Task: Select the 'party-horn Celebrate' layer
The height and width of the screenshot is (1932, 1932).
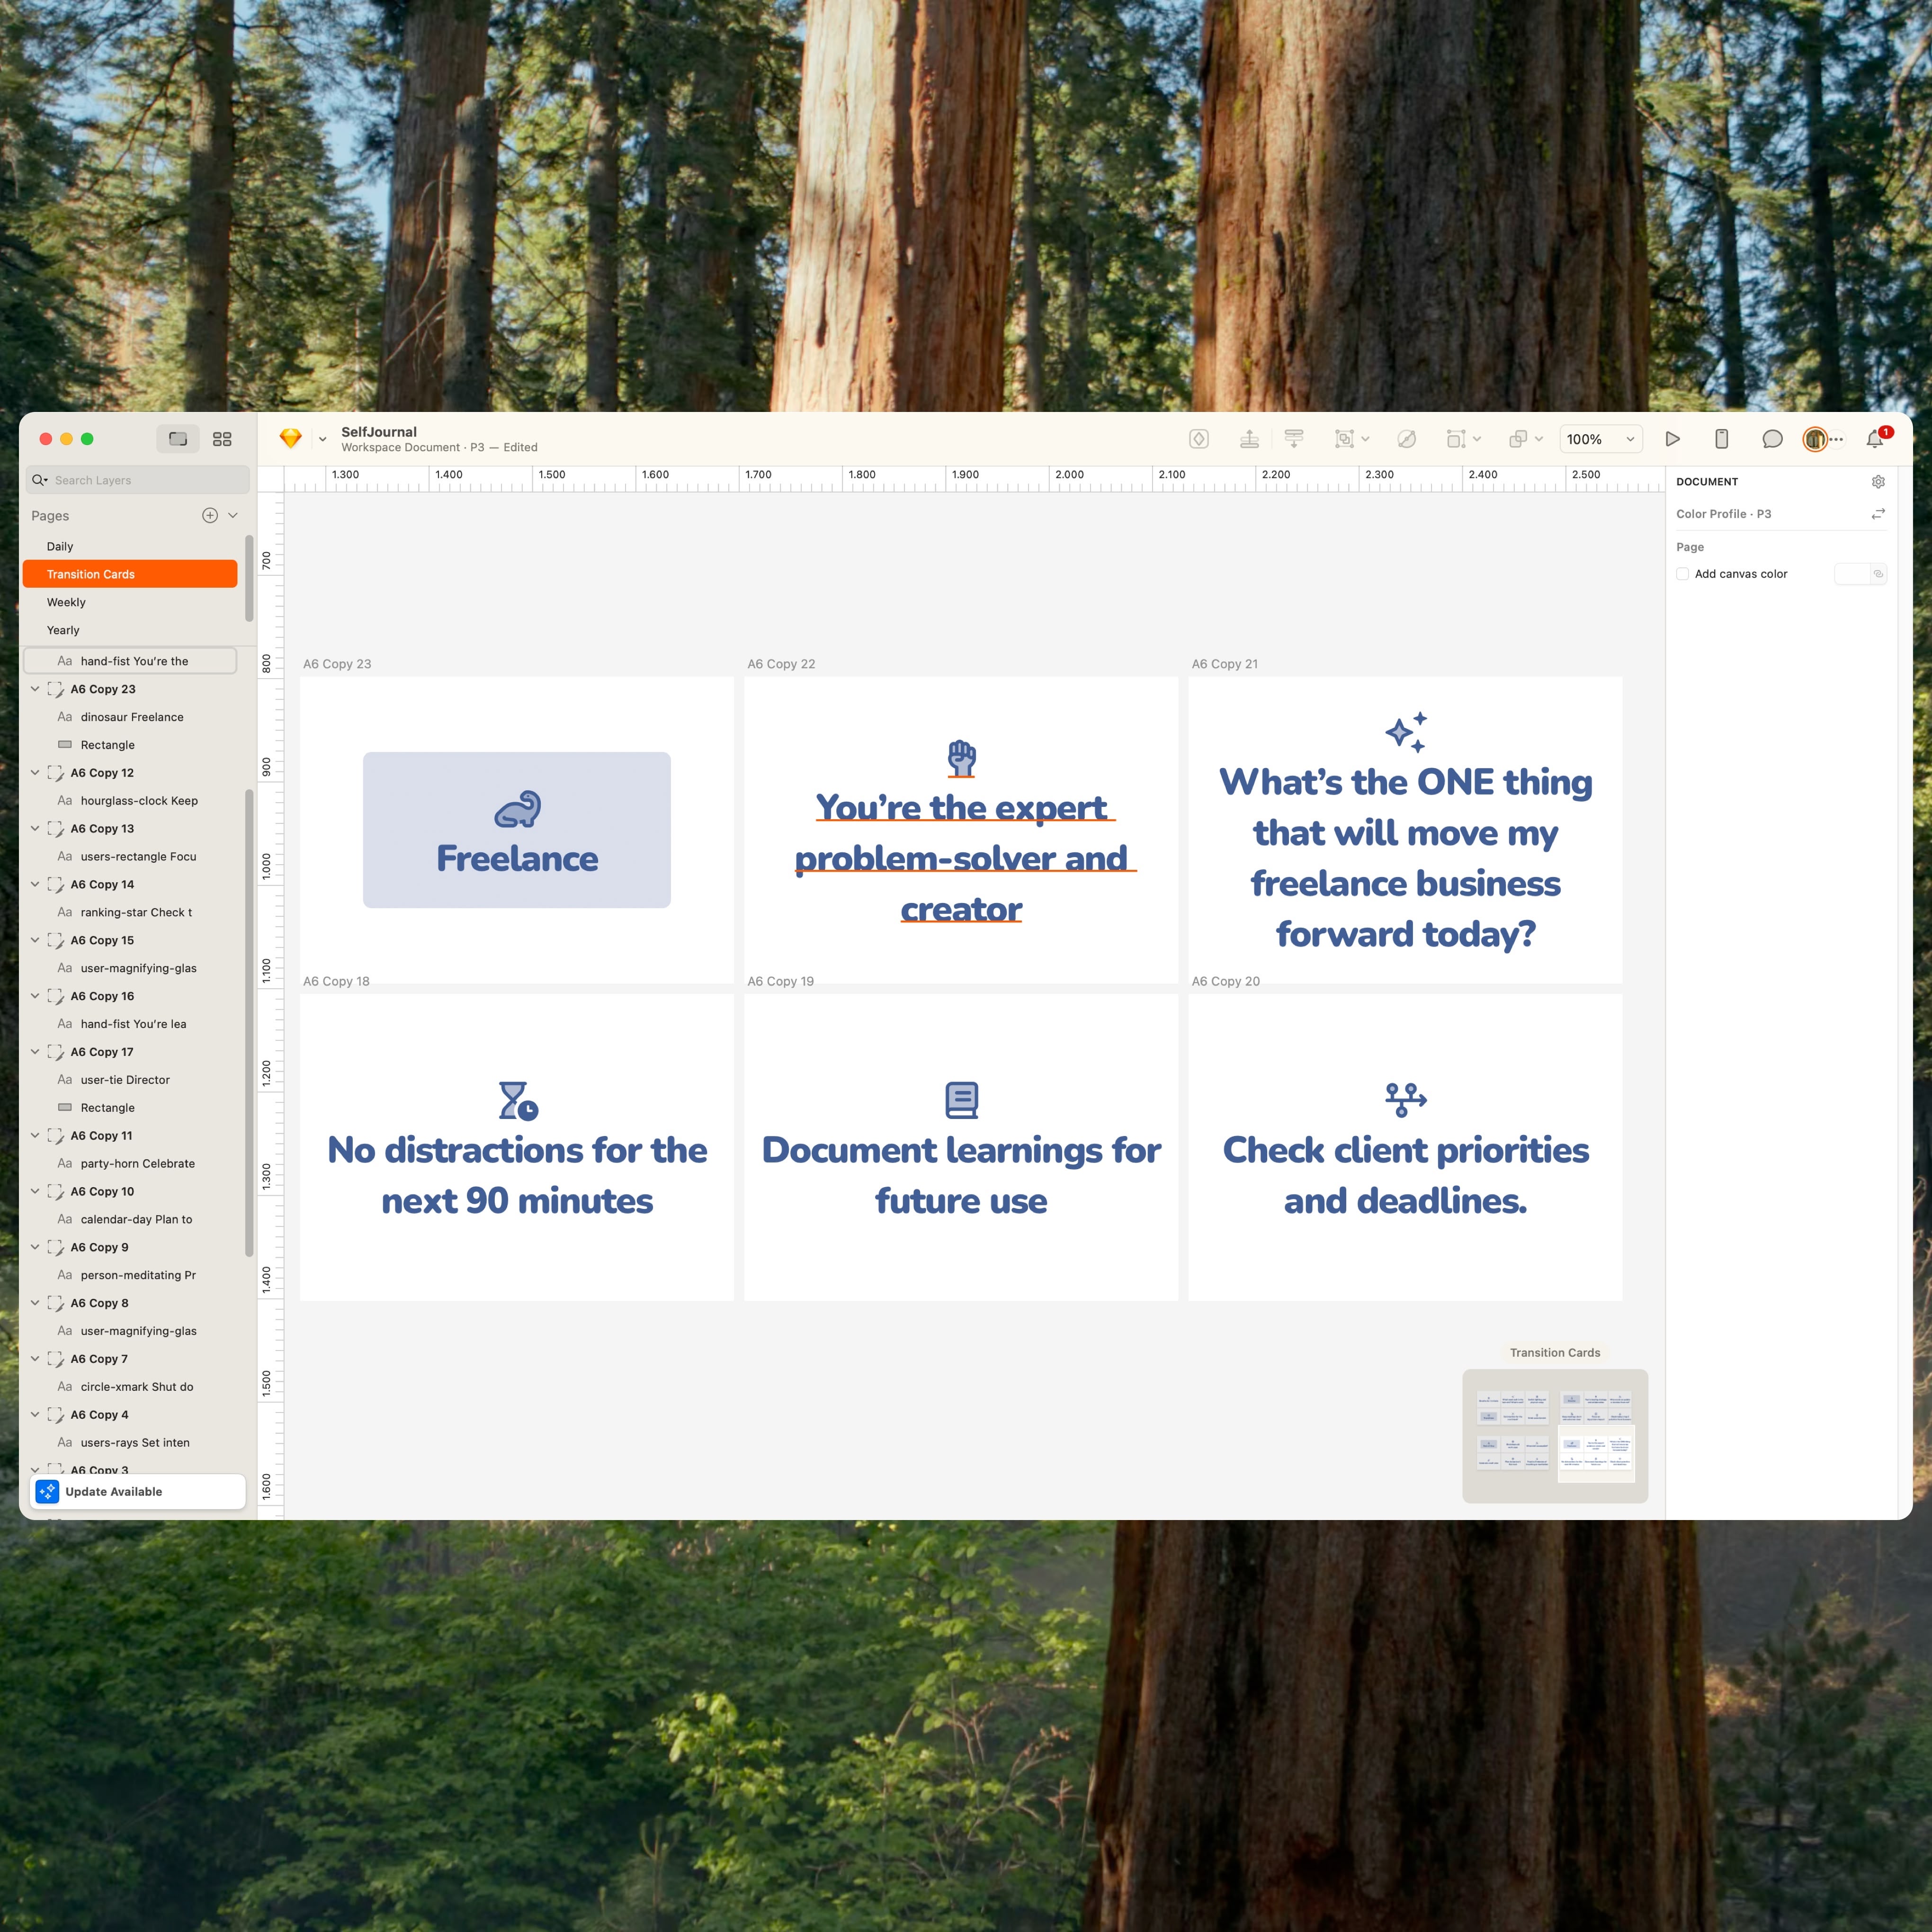Action: (x=130, y=1164)
